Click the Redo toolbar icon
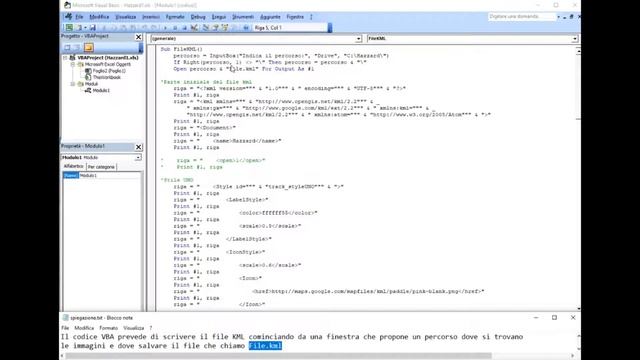 pos(154,28)
